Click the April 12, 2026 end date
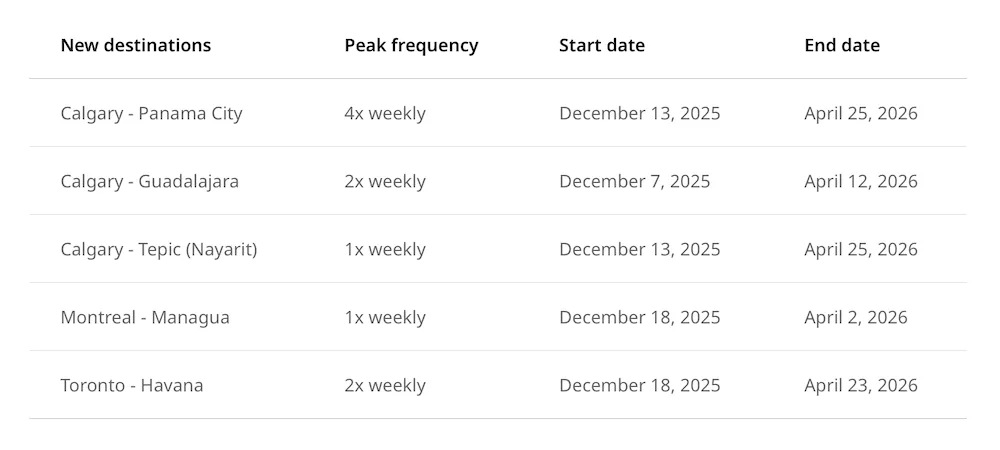The height and width of the screenshot is (450, 1000). click(x=861, y=182)
